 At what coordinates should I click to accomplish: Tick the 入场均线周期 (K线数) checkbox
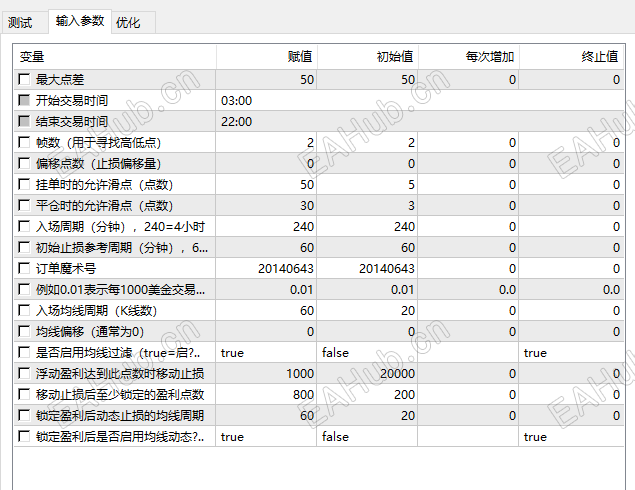(24, 310)
